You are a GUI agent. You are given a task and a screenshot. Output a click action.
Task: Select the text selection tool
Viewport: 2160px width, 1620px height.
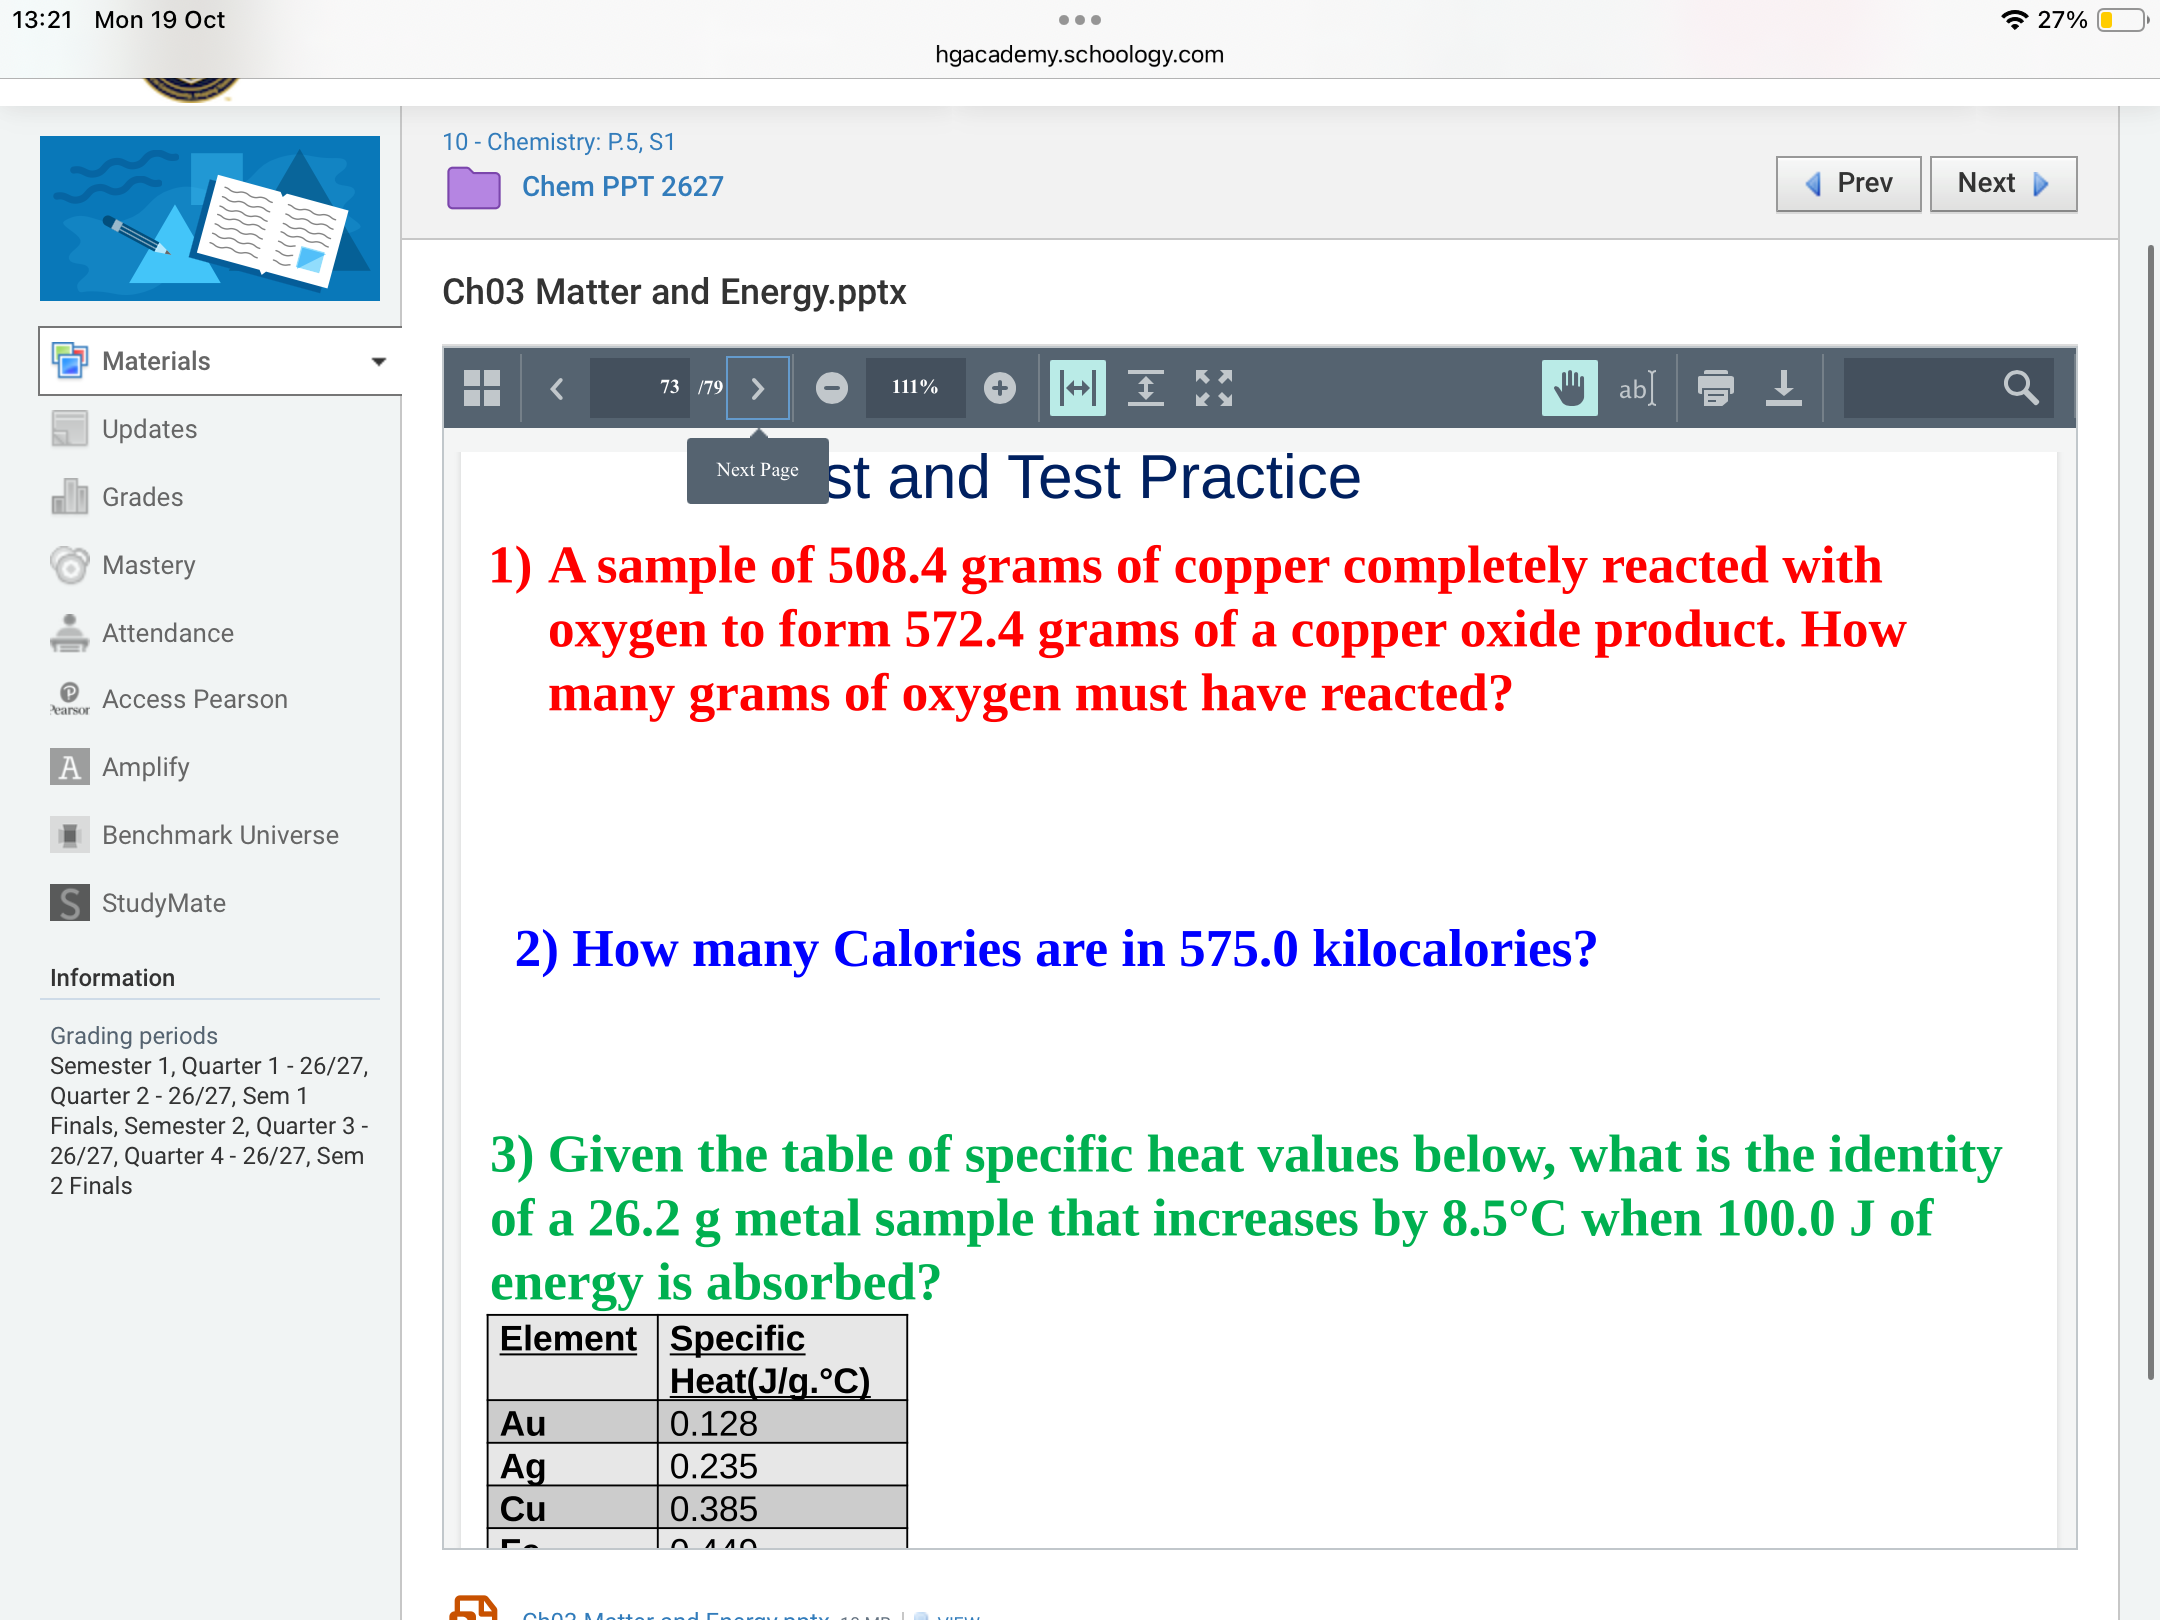pos(1638,388)
